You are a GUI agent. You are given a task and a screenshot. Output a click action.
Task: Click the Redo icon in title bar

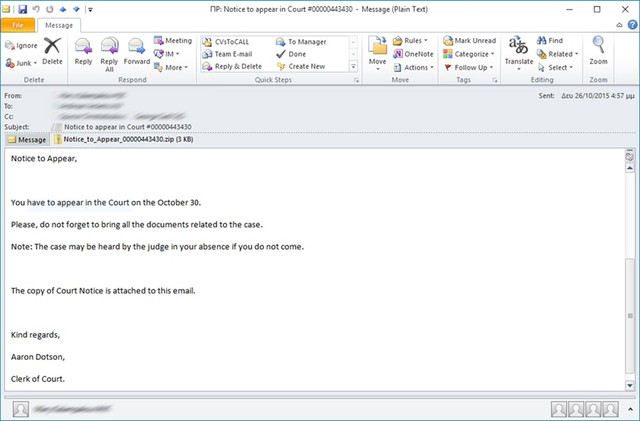pos(50,9)
